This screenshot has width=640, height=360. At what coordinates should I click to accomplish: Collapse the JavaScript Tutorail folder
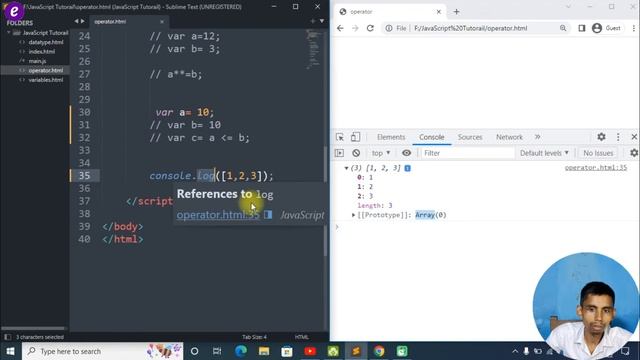9,33
